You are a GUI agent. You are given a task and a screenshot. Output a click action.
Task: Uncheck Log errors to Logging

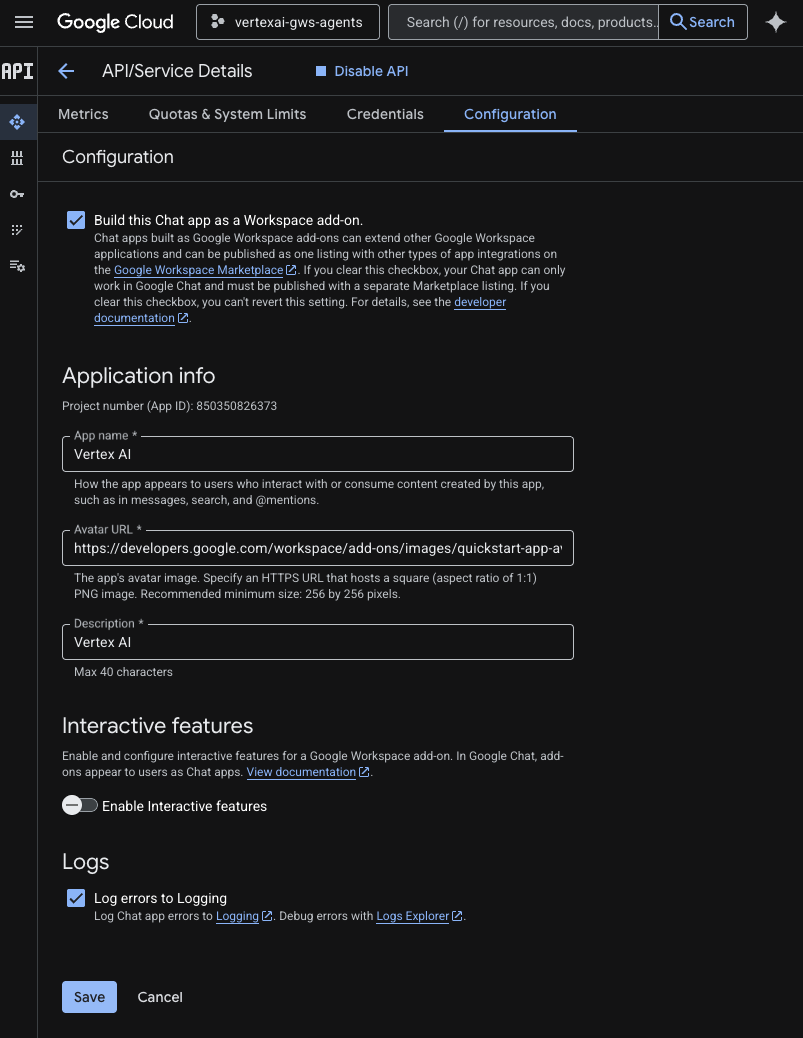pyautogui.click(x=76, y=898)
